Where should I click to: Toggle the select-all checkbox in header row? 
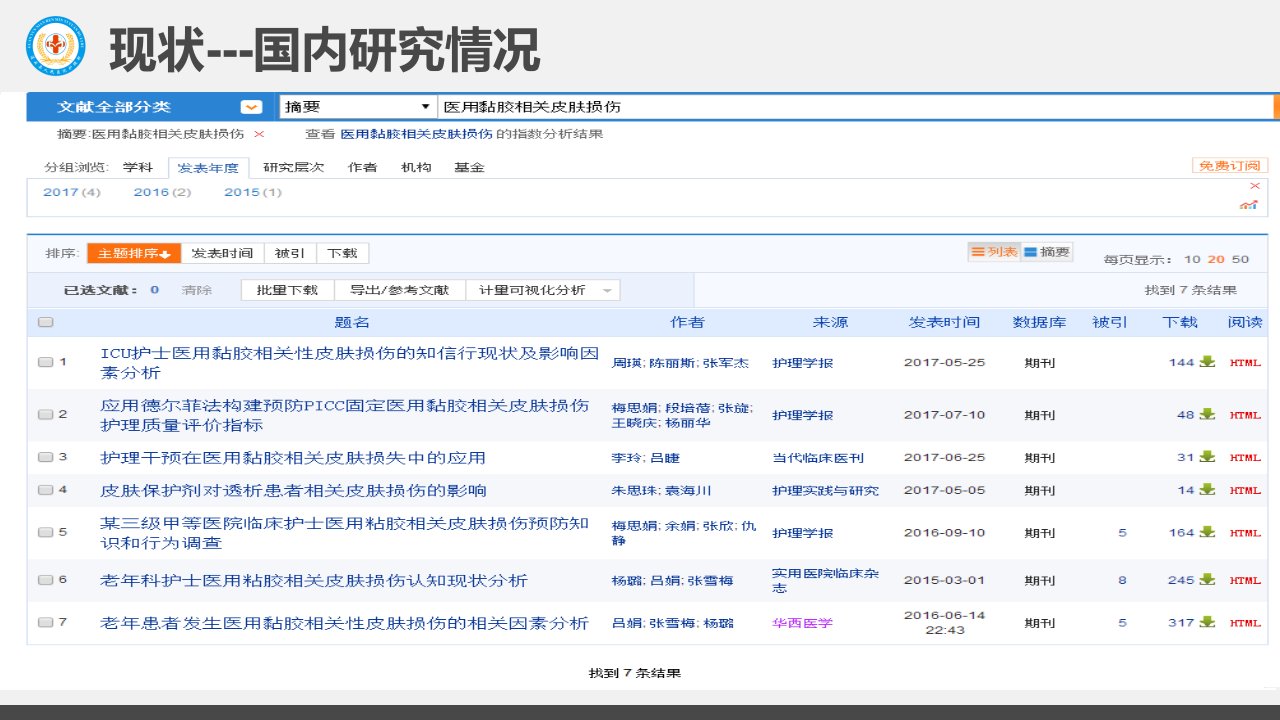coord(45,322)
